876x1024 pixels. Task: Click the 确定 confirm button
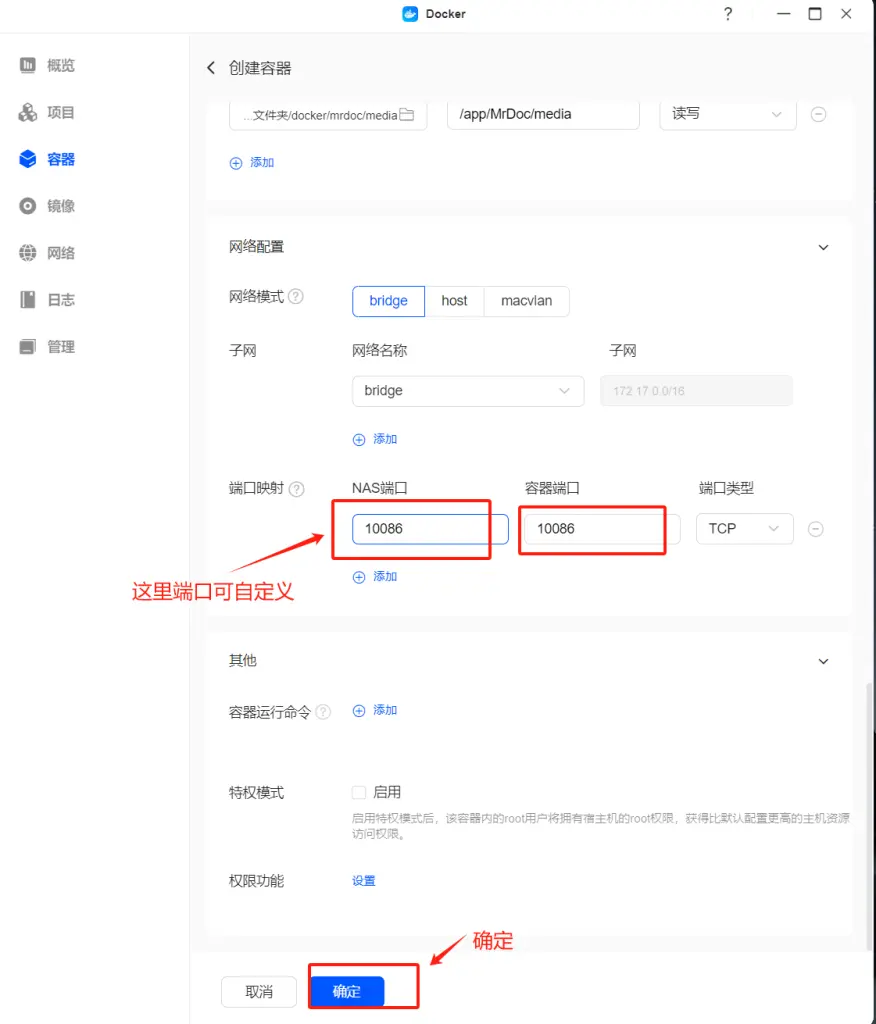346,992
